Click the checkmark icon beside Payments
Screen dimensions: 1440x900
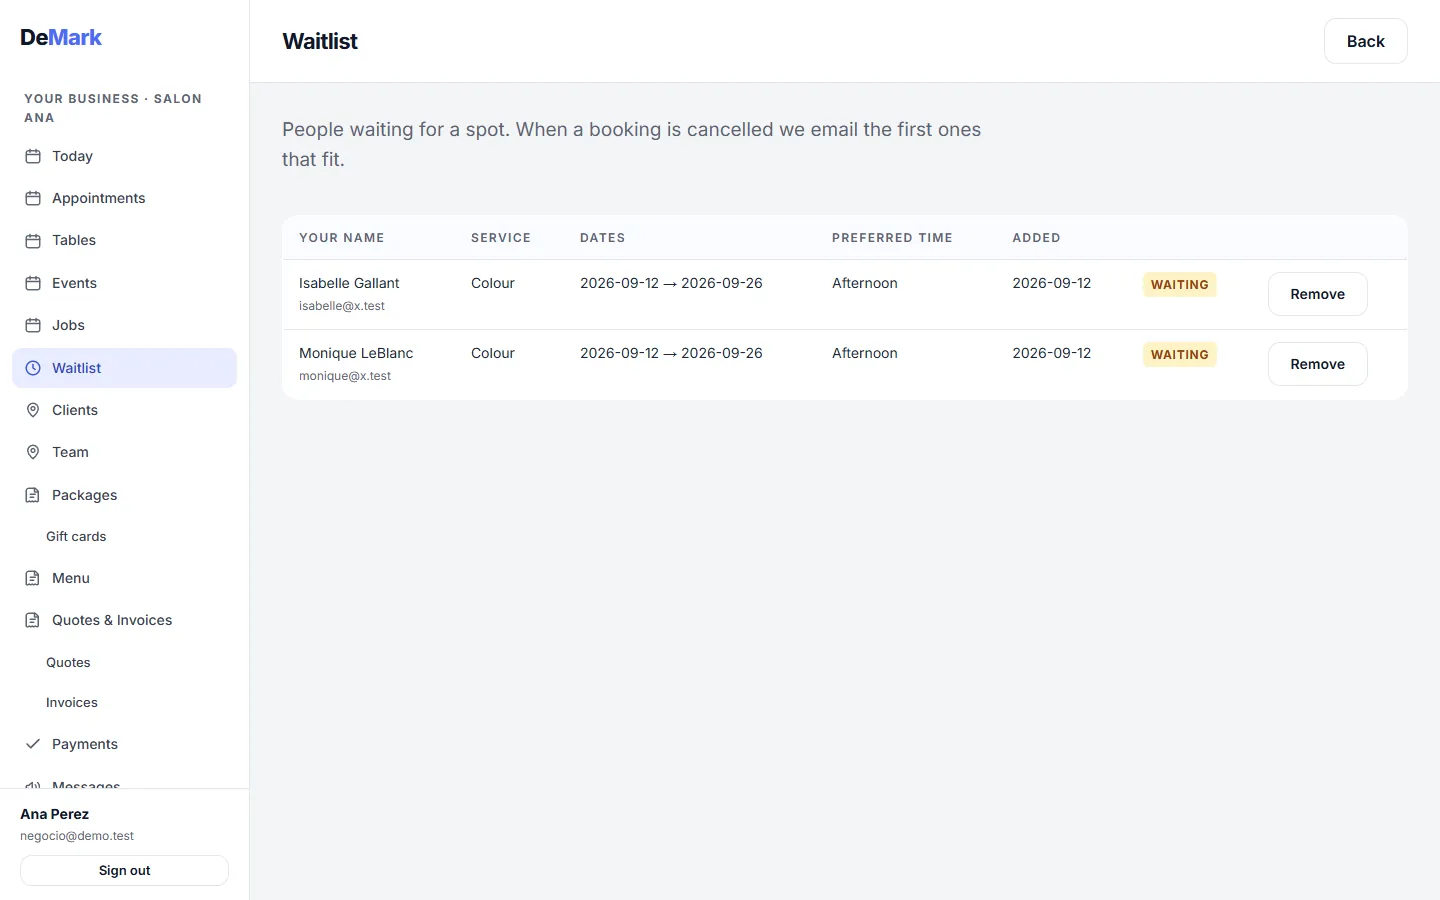pos(33,744)
